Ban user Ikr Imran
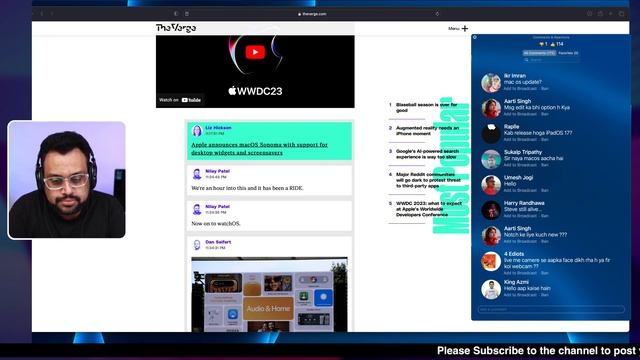640x360 pixels. (545, 89)
